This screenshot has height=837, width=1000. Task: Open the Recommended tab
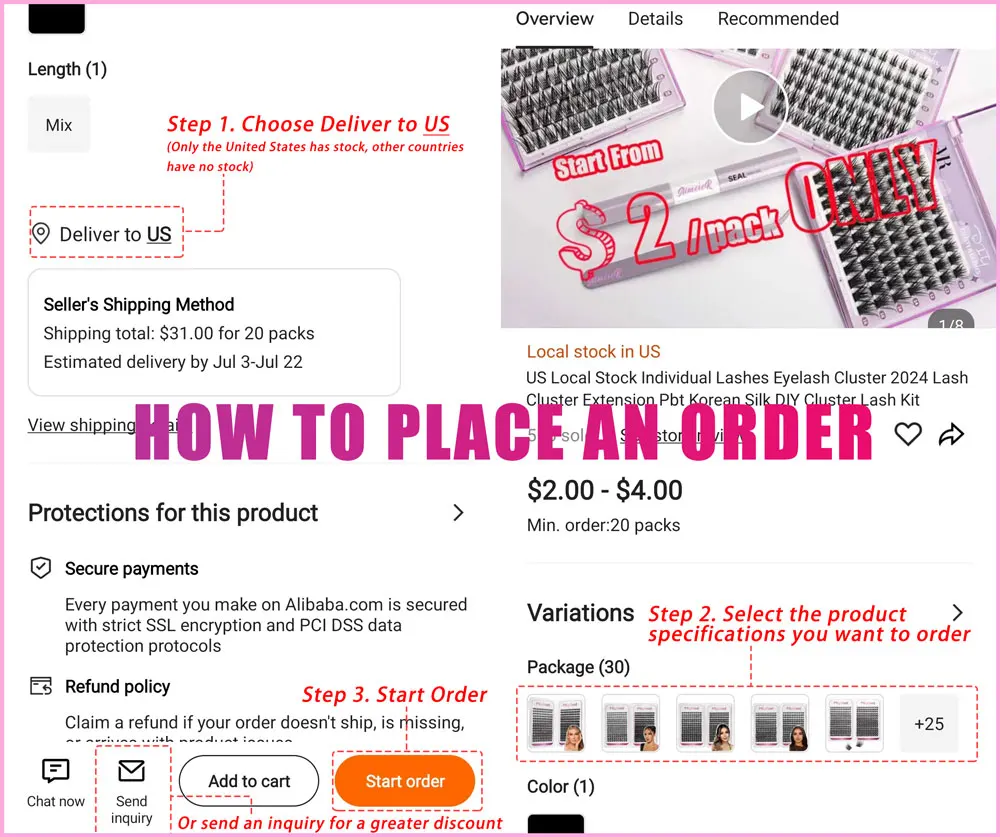pos(778,19)
